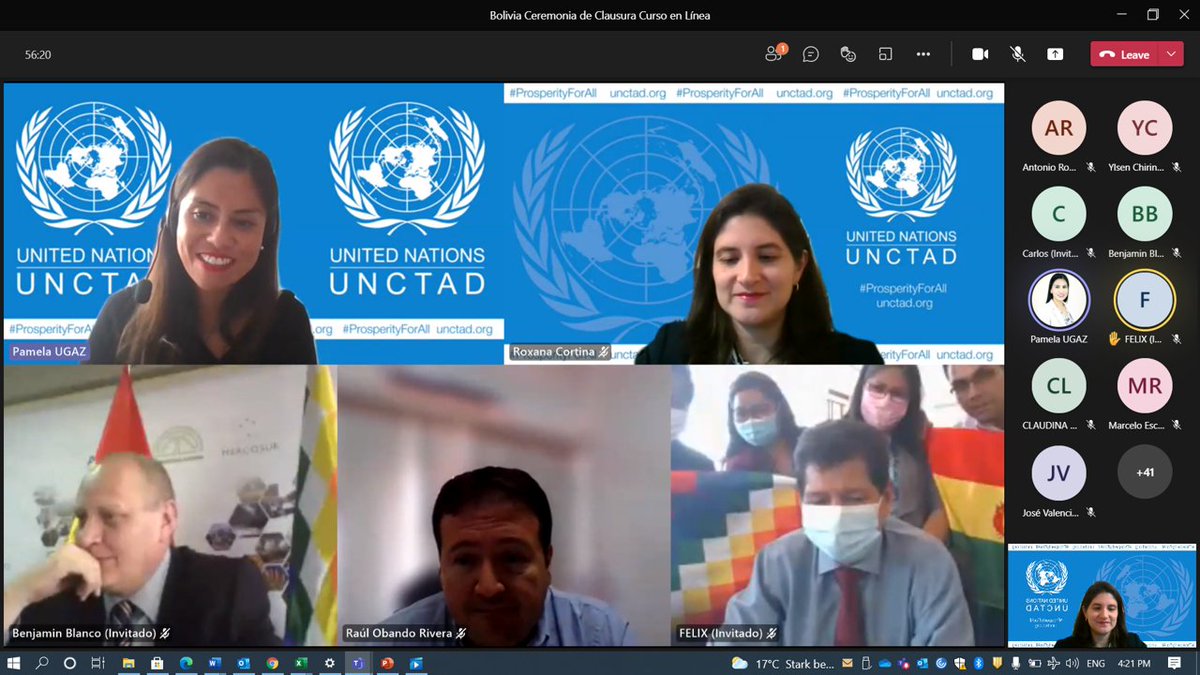The image size is (1200, 675).
Task: Select José Valenci... participant avatar JV
Action: [1059, 472]
